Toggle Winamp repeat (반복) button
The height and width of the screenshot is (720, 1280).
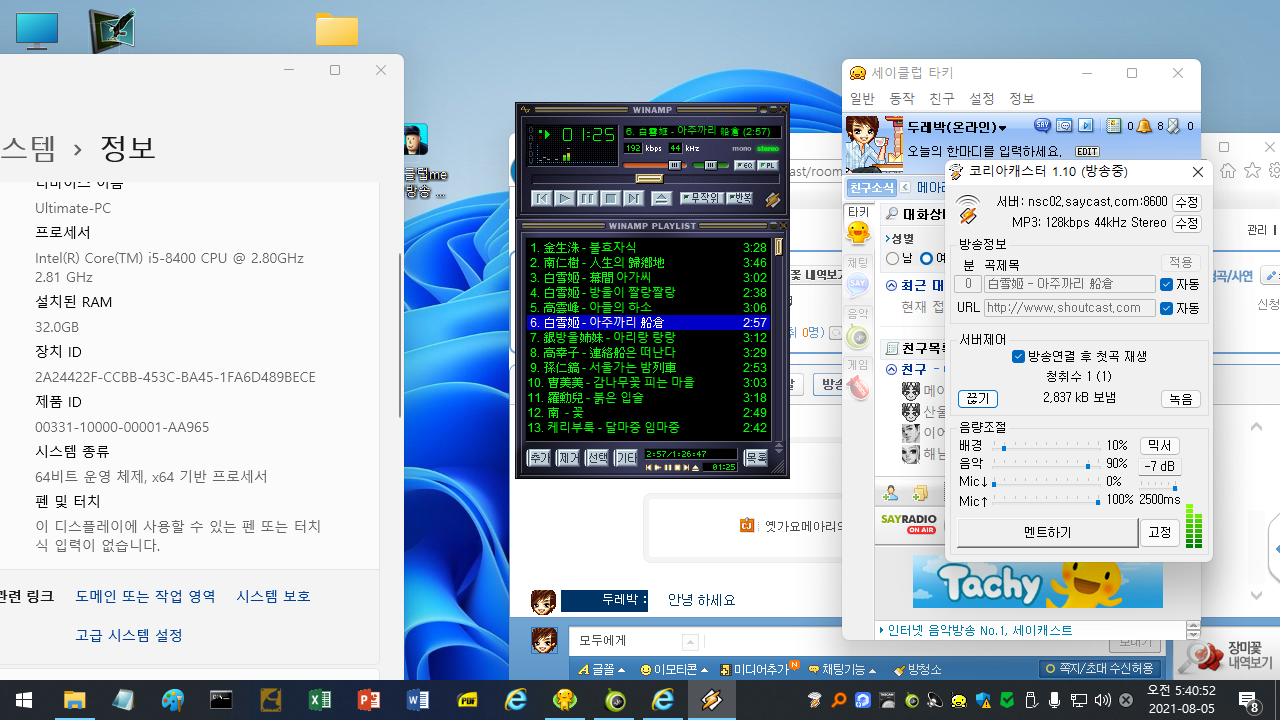point(739,198)
